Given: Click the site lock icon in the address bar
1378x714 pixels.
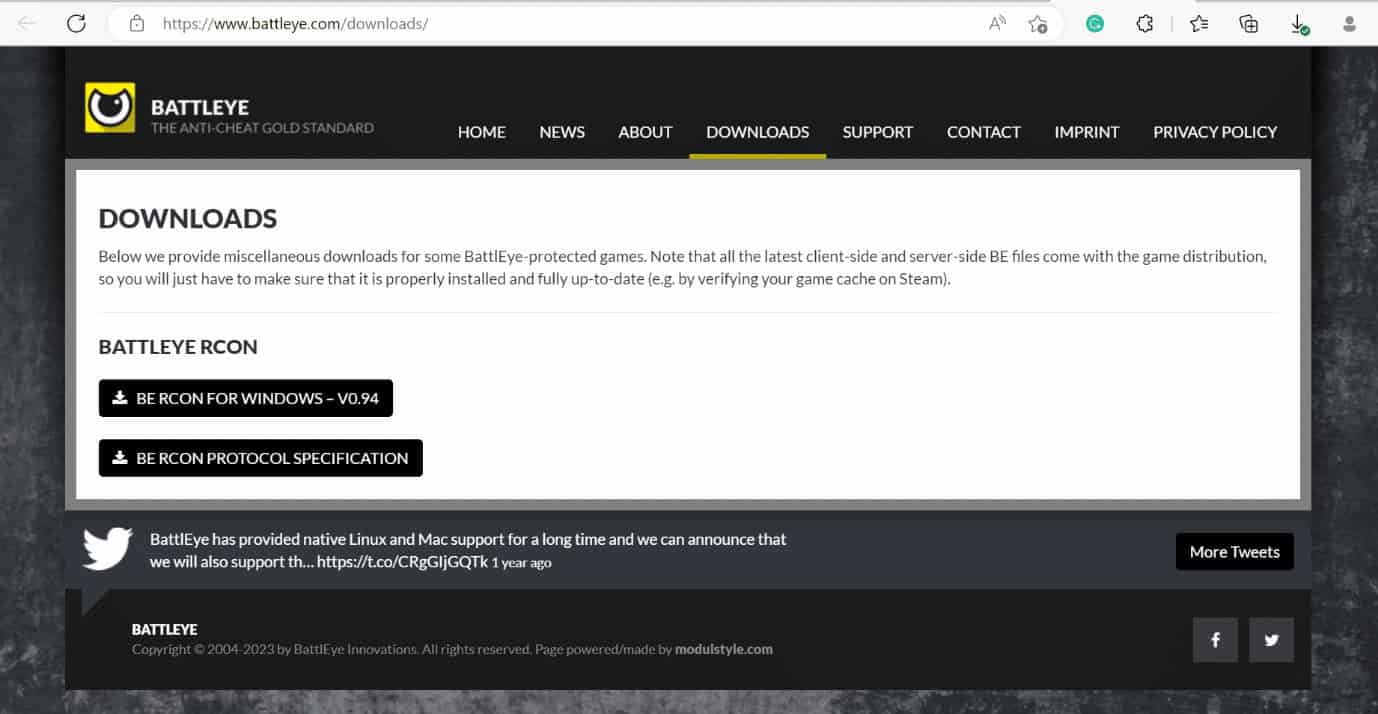Looking at the screenshot, I should pos(137,23).
